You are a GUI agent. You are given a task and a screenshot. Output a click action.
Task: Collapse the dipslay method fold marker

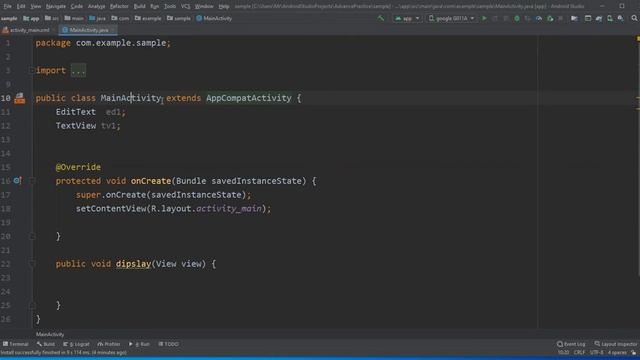click(x=32, y=264)
